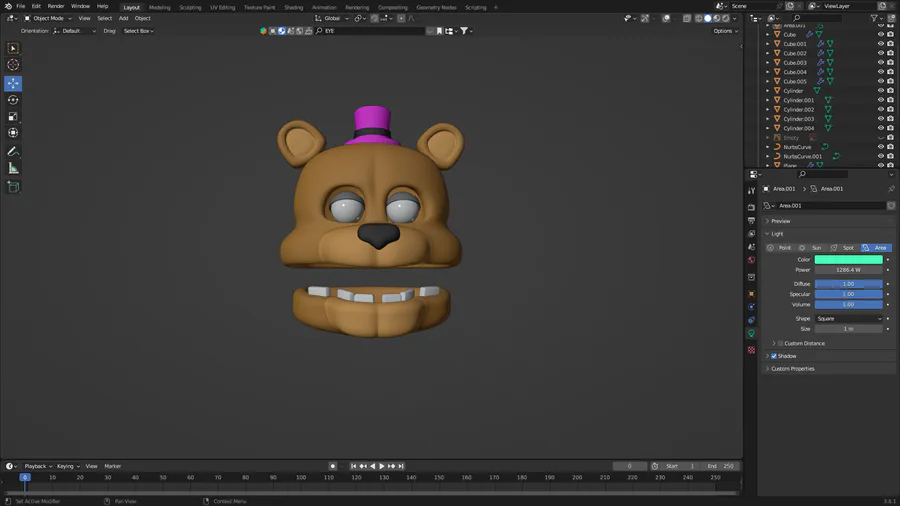Open the Object Constraints properties tab
Screen dimensions: 900x506
751,320
